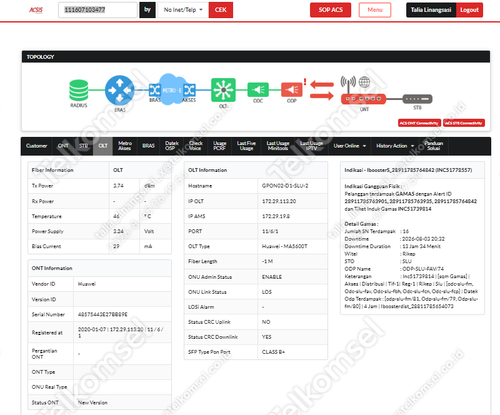Click the ACSIS logo
This screenshot has height=415, width=500.
36,10
